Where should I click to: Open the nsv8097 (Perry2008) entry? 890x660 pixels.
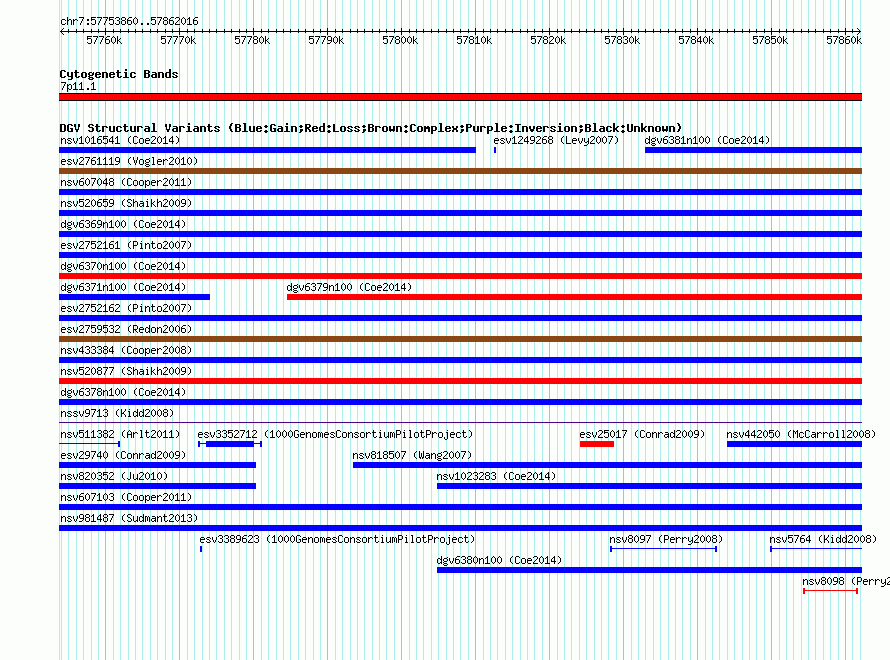click(666, 539)
